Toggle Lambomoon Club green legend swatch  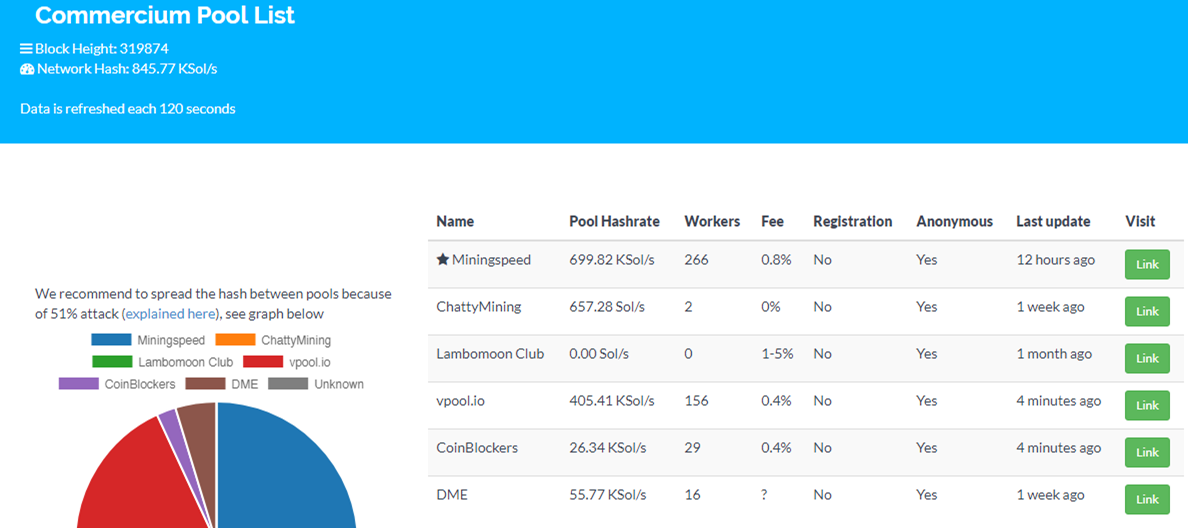111,362
